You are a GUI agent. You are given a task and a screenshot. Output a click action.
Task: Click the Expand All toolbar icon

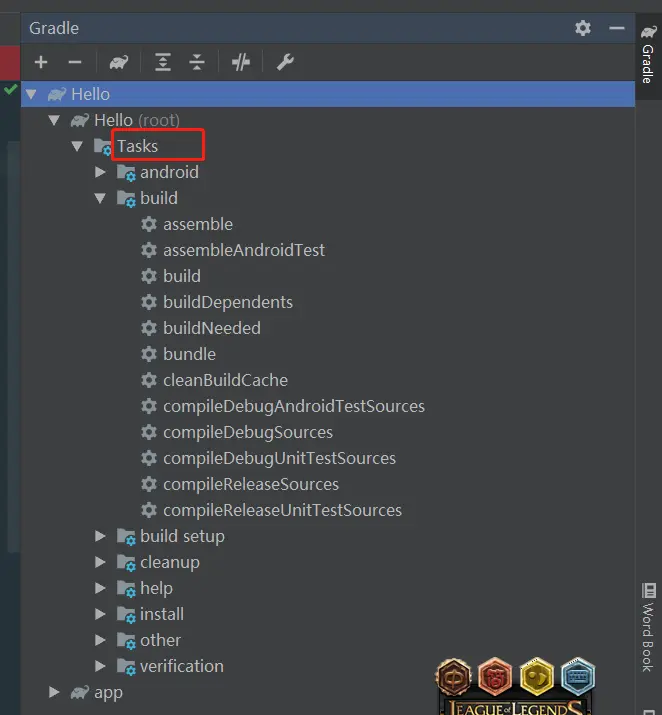[163, 62]
